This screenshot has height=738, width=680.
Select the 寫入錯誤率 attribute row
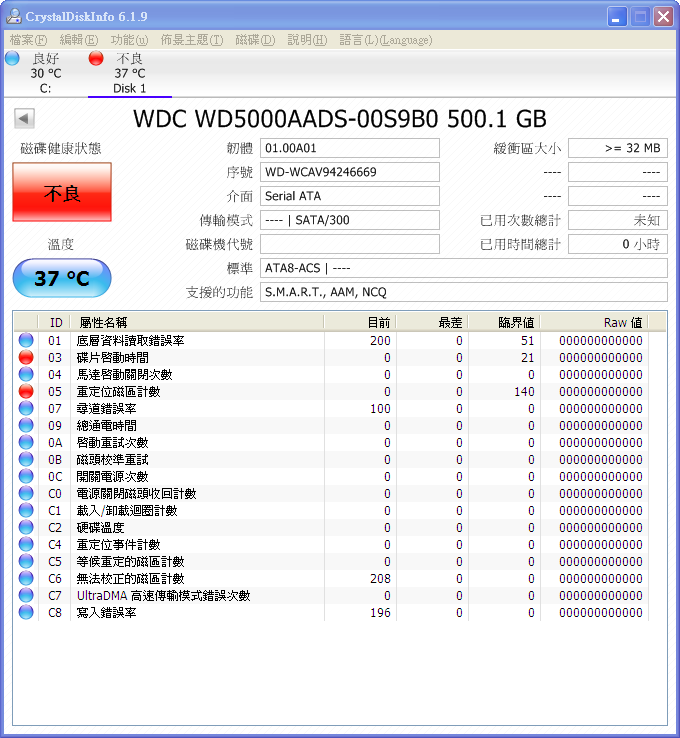pos(331,612)
